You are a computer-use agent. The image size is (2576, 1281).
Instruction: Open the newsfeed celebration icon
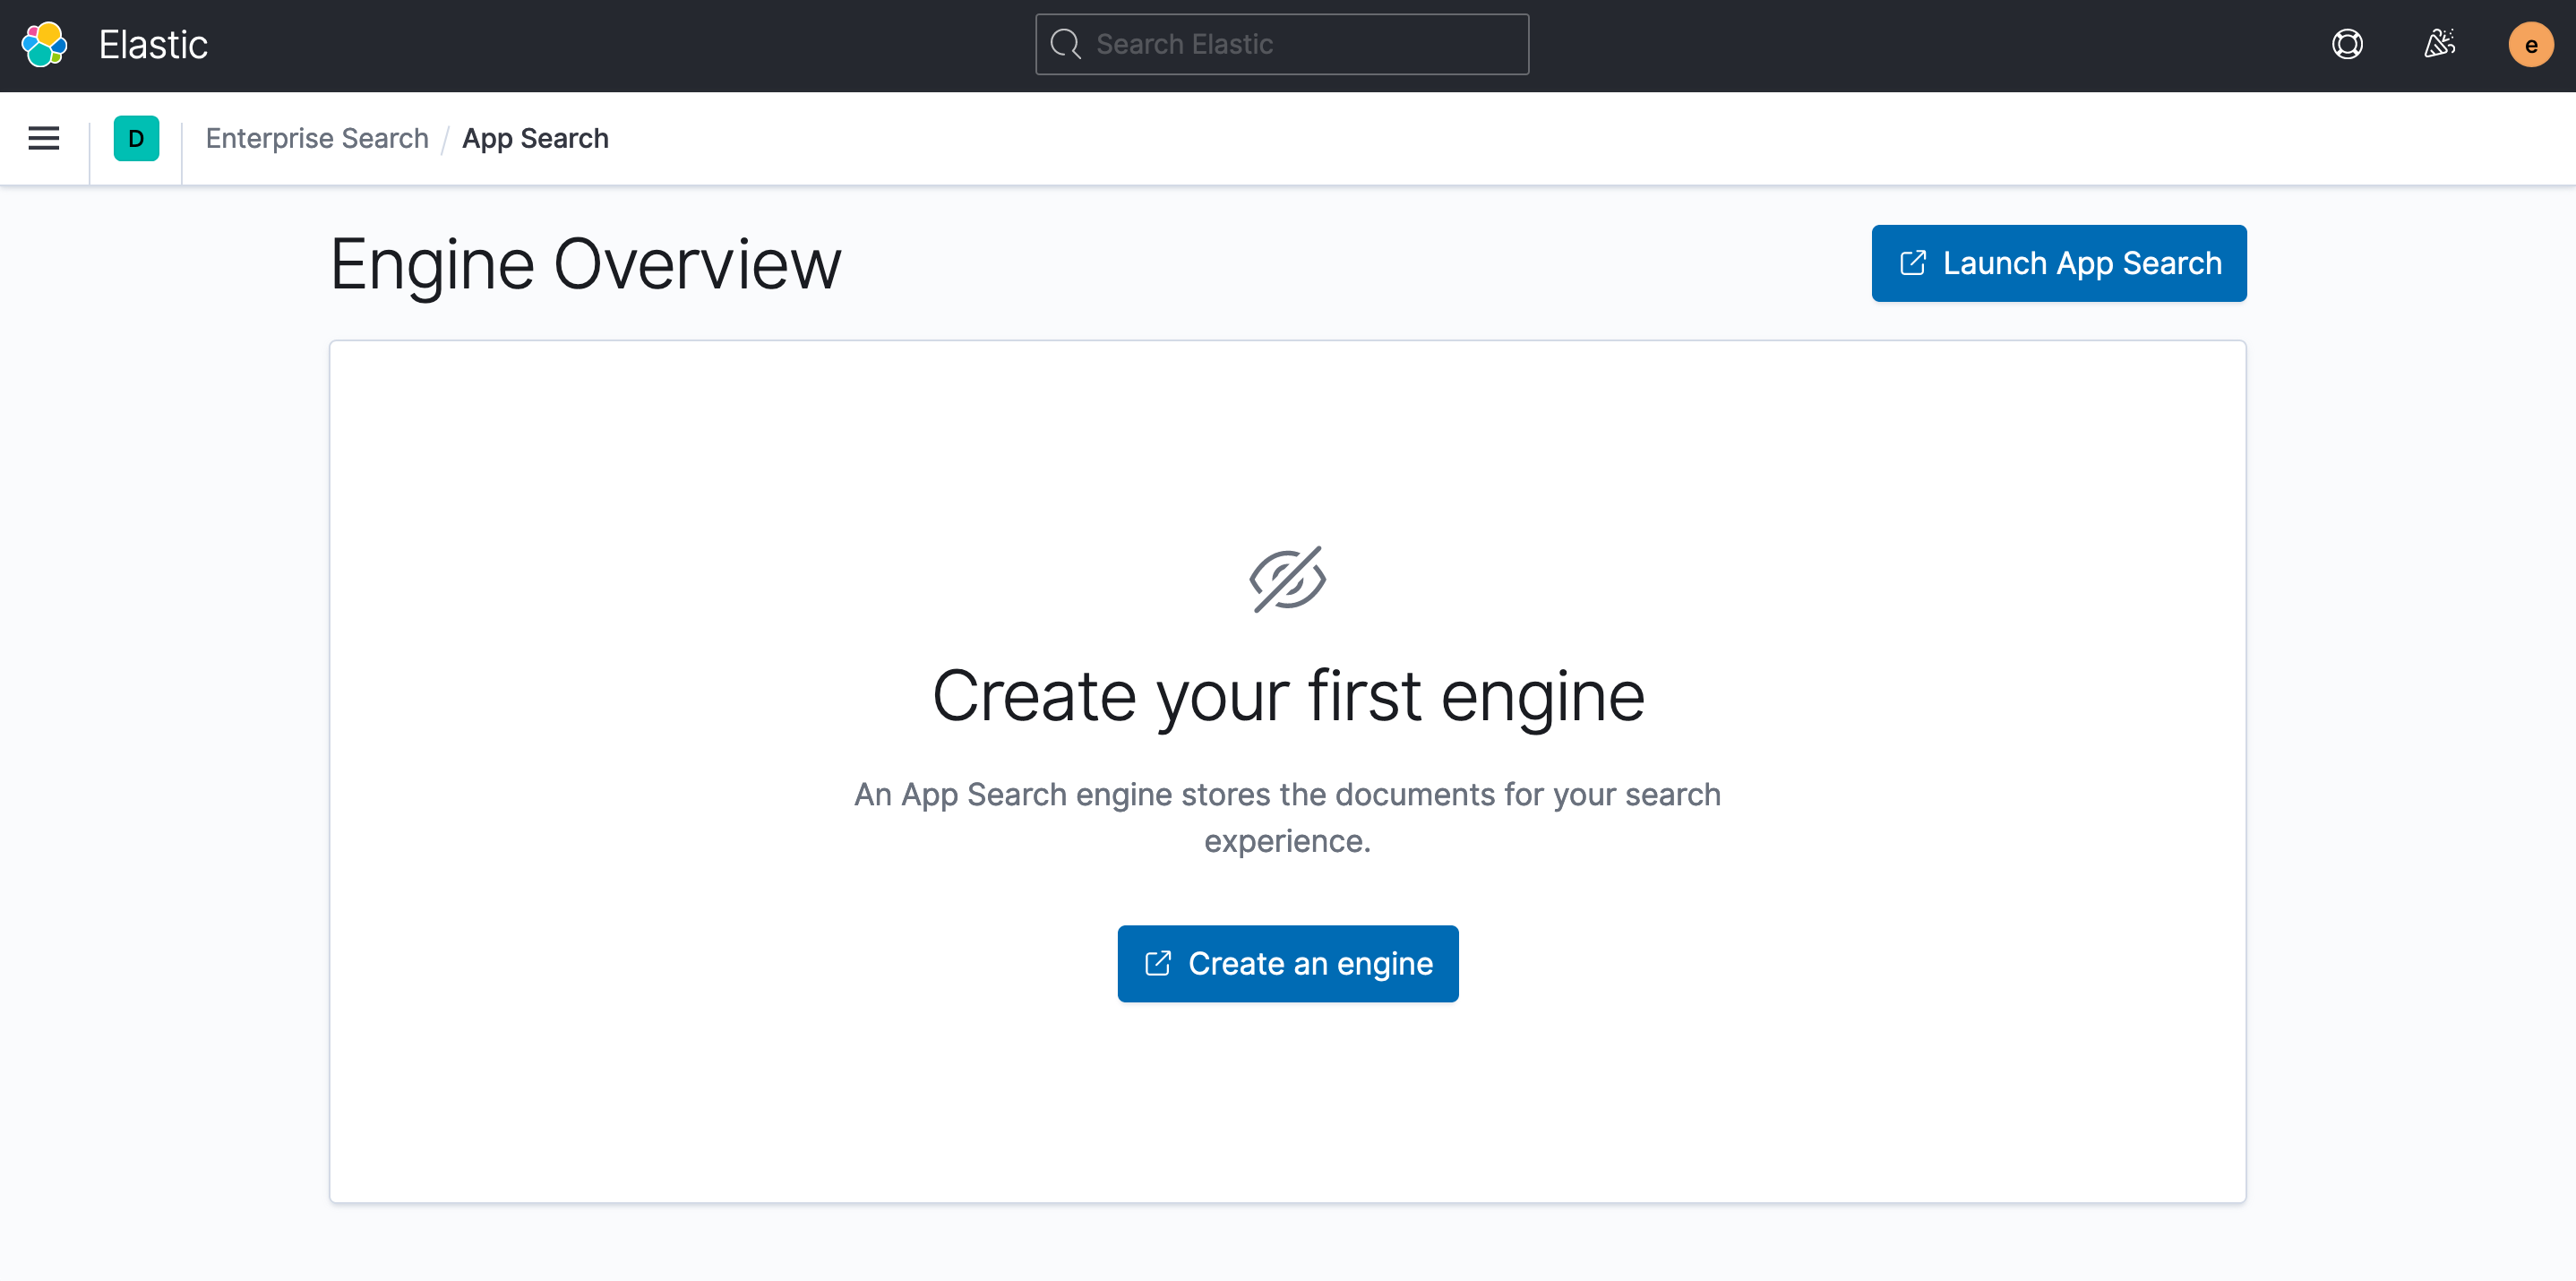point(2439,45)
